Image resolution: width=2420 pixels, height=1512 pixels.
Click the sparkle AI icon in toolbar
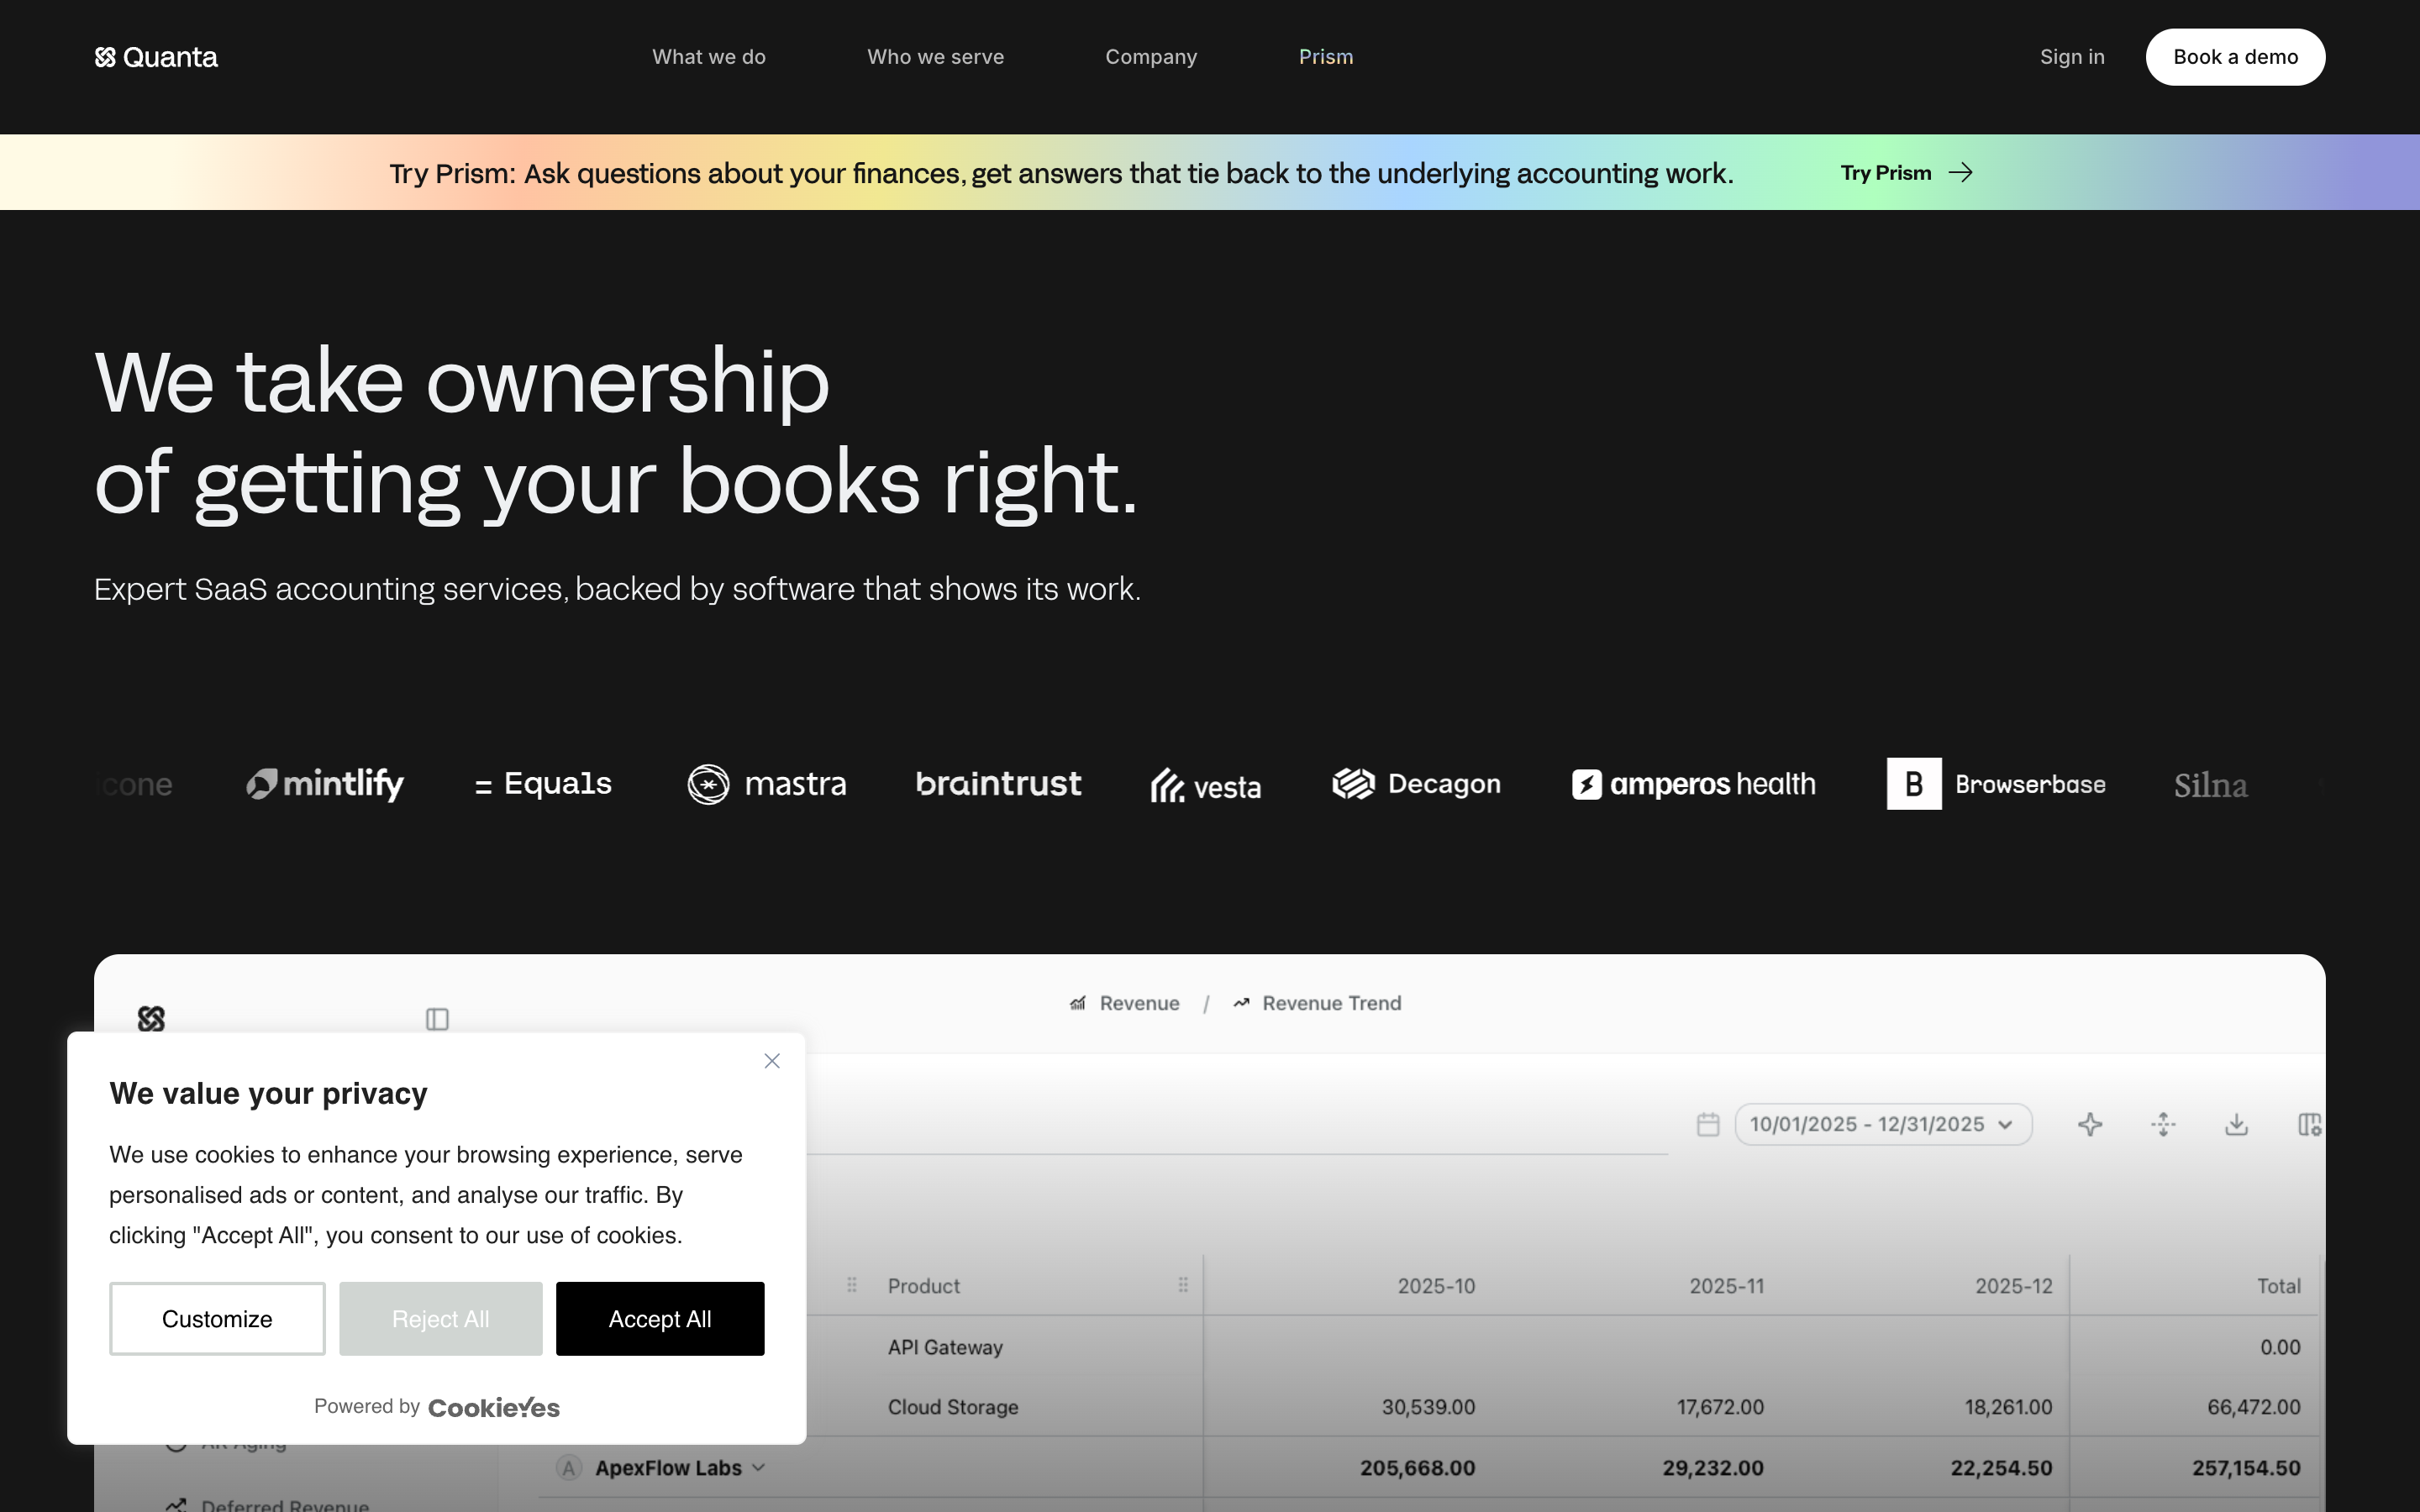coord(2090,1125)
